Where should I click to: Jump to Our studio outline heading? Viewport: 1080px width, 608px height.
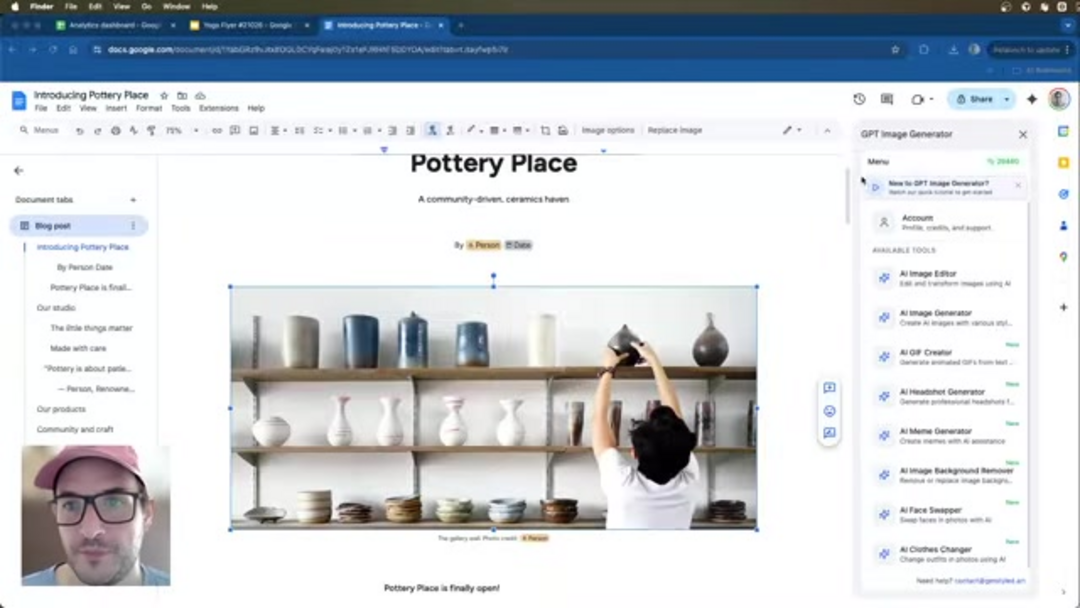[x=56, y=308]
